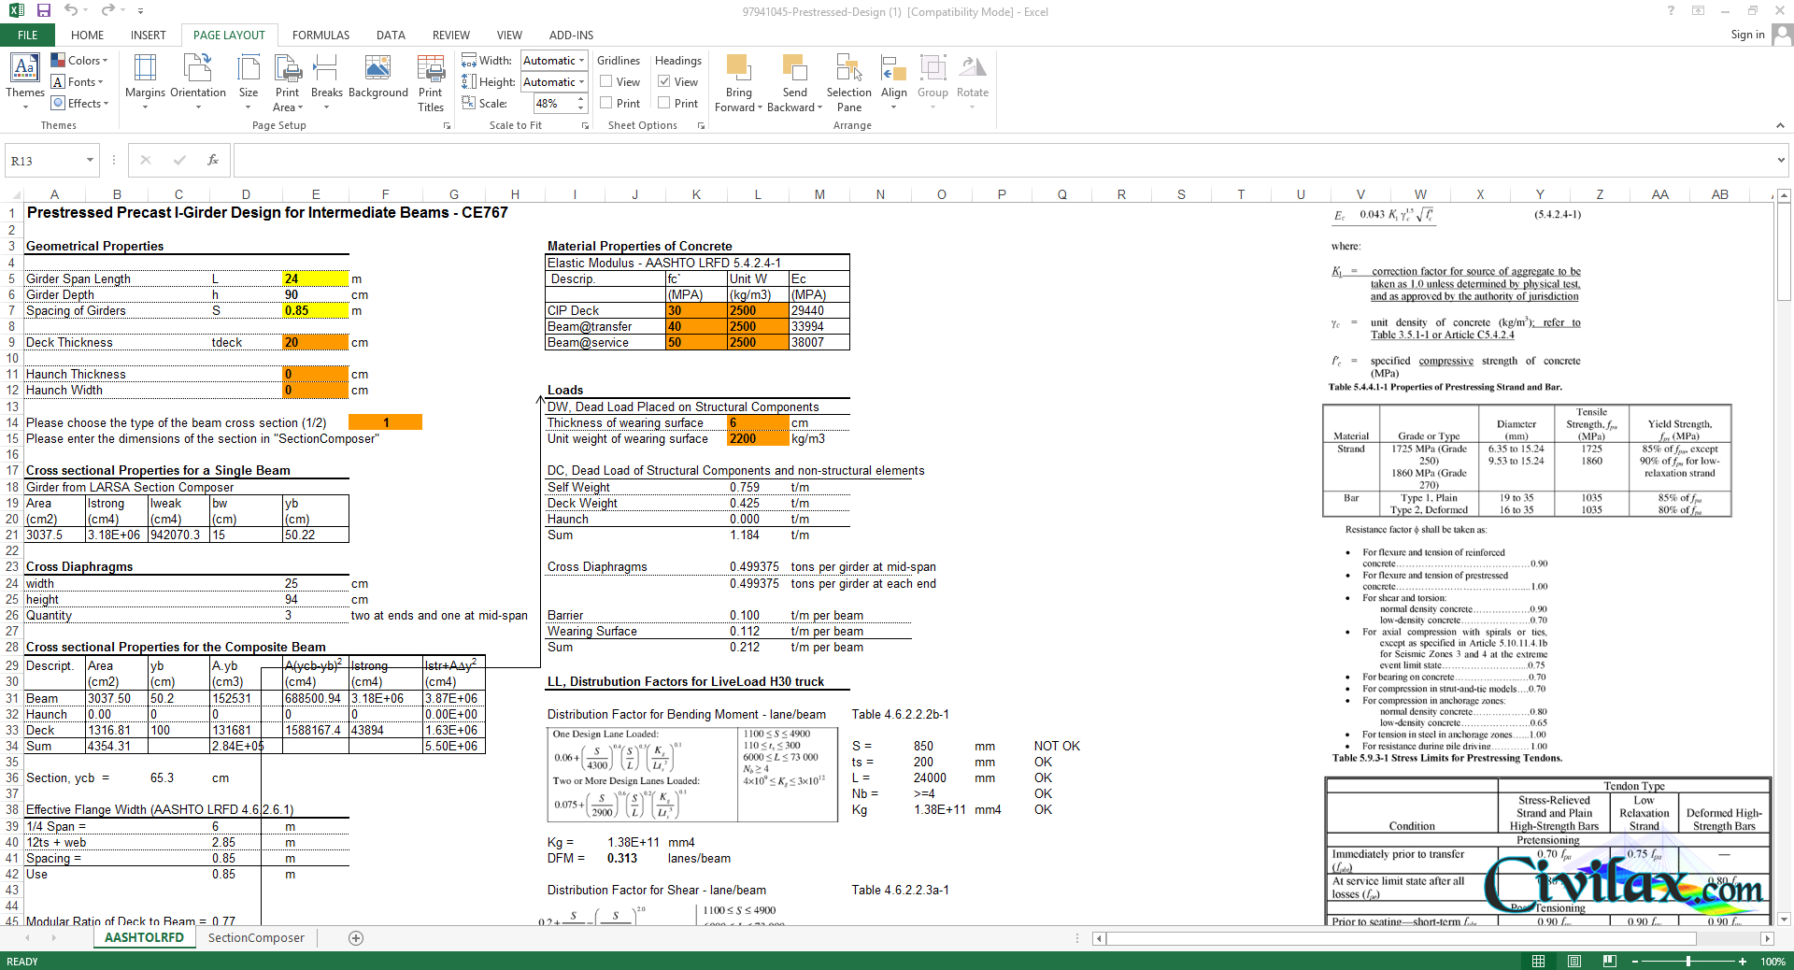Open the Print Area menu
The image size is (1794, 970).
(x=287, y=82)
